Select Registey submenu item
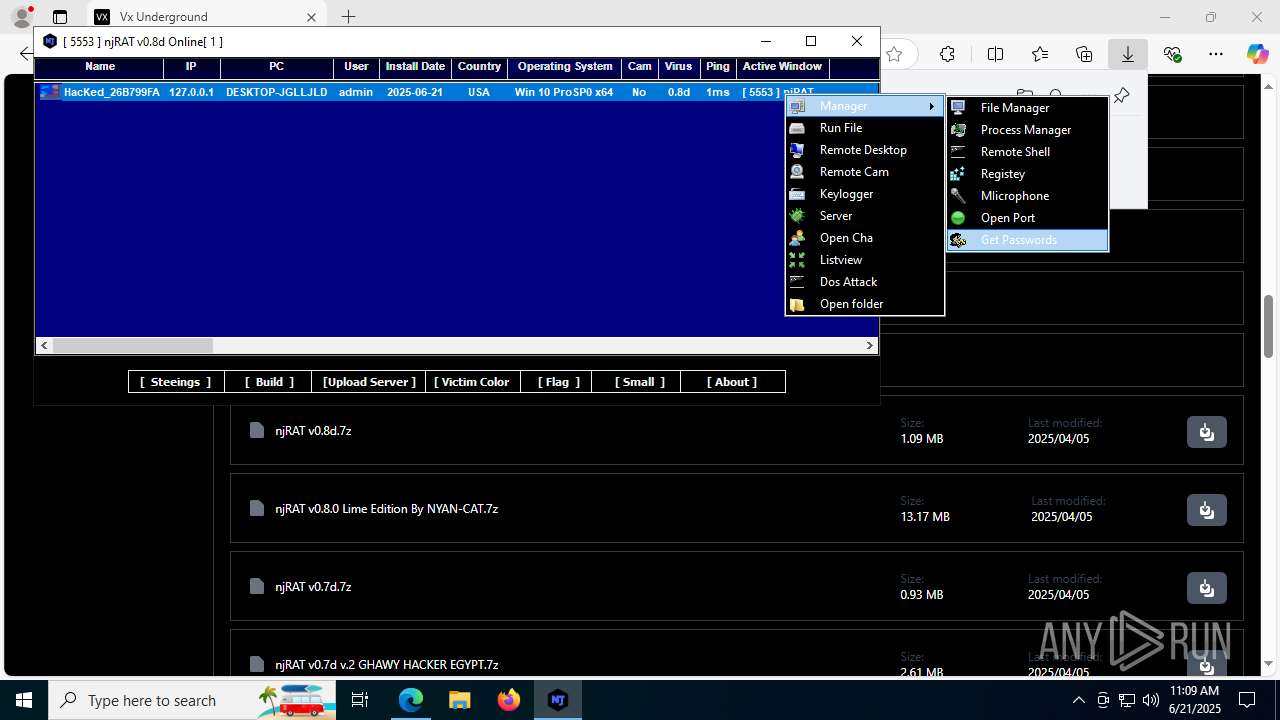This screenshot has height=720, width=1280. (1027, 174)
